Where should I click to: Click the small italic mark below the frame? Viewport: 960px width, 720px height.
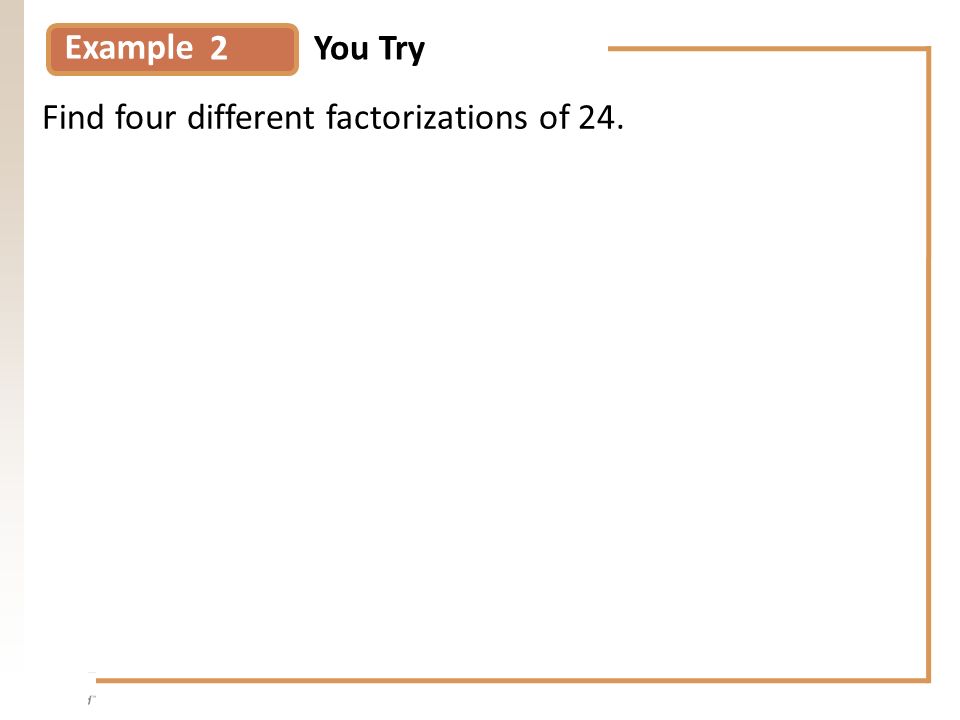pos(92,699)
